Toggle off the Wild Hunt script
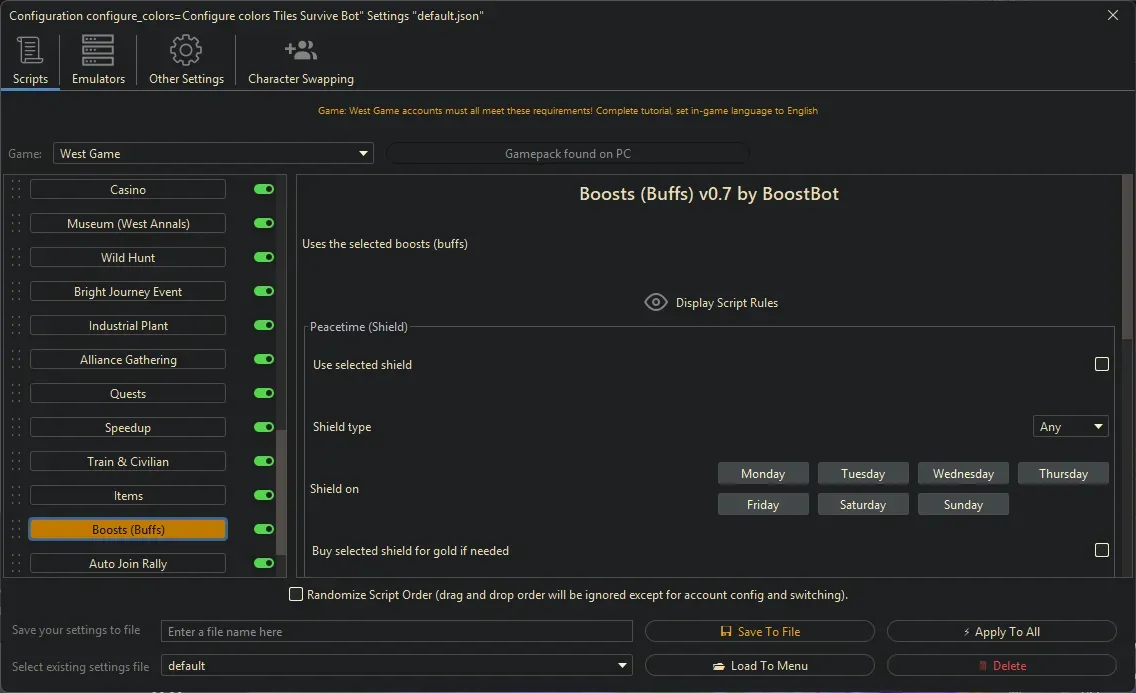Image resolution: width=1136 pixels, height=693 pixels. coord(264,257)
